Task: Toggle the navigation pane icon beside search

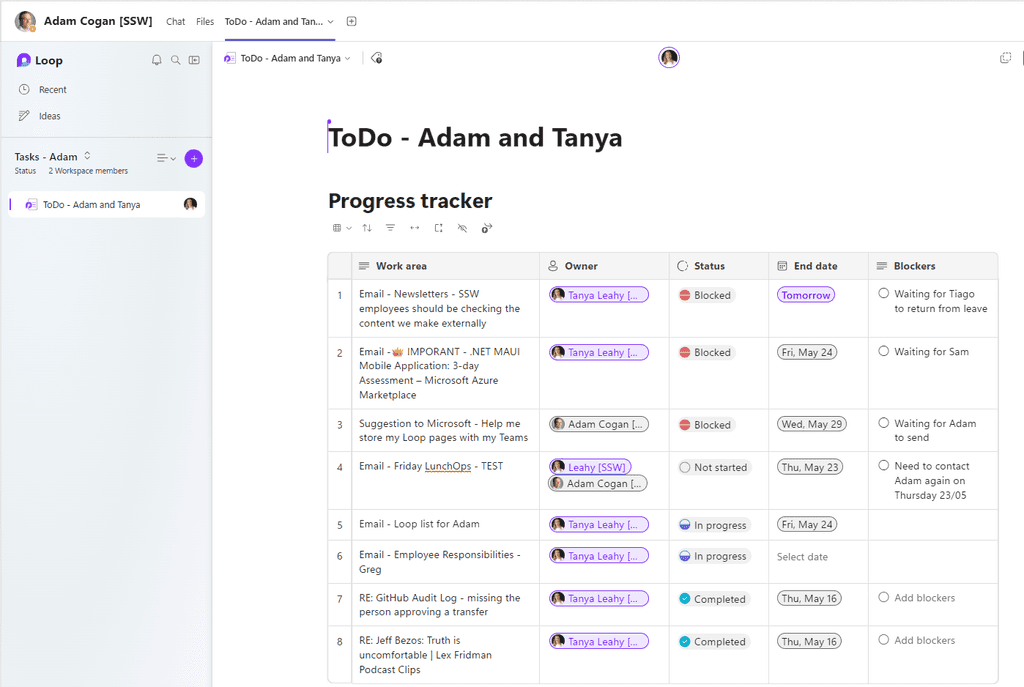Action: tap(193, 60)
